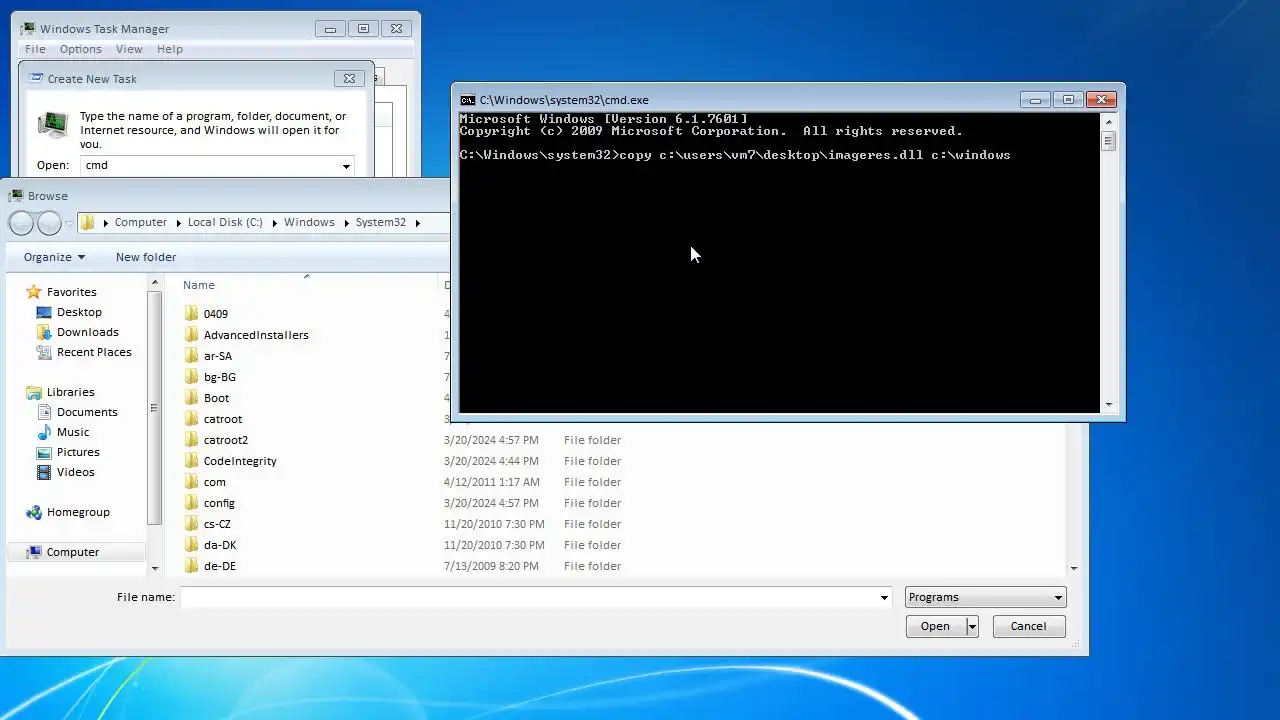The width and height of the screenshot is (1280, 720).
Task: Click New folder in Browse toolbar
Action: 146,257
